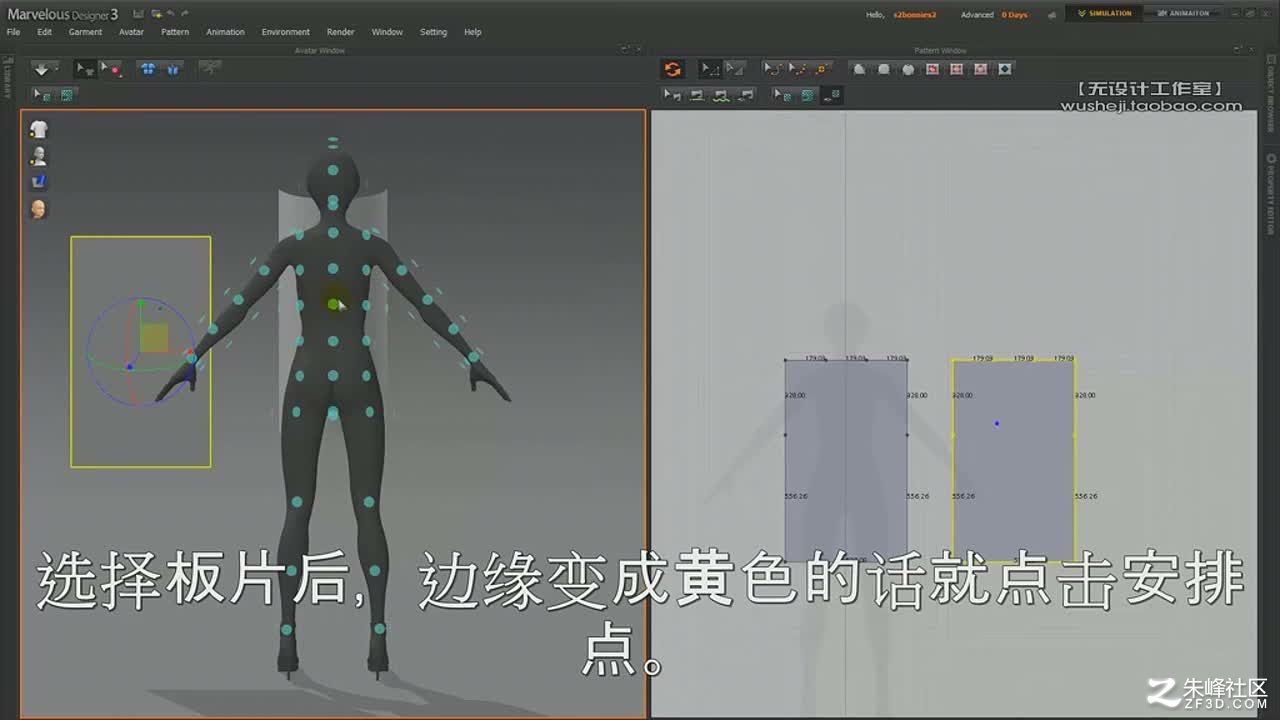This screenshot has height=720, width=1280.
Task: Open the Avatar menu
Action: [x=131, y=32]
